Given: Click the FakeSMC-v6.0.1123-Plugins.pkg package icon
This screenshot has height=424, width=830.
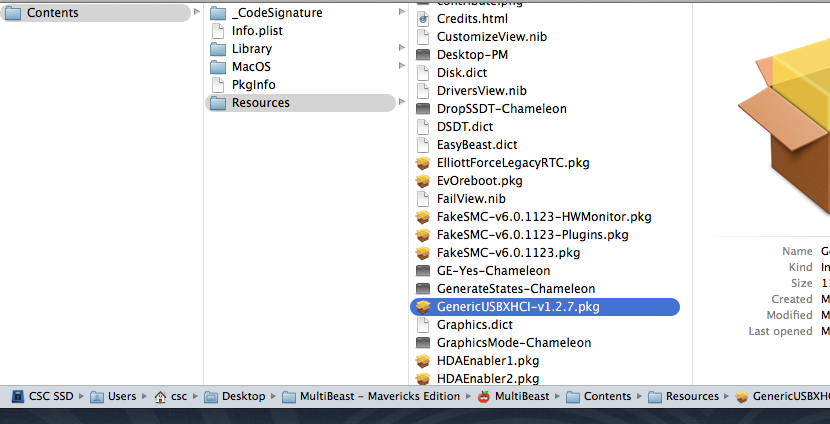Looking at the screenshot, I should [x=423, y=235].
